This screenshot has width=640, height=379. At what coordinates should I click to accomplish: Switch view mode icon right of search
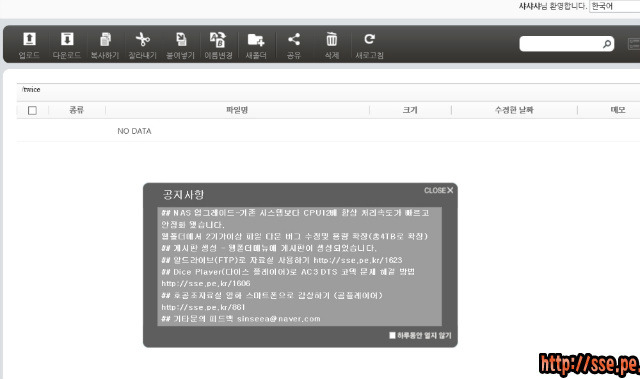click(634, 44)
